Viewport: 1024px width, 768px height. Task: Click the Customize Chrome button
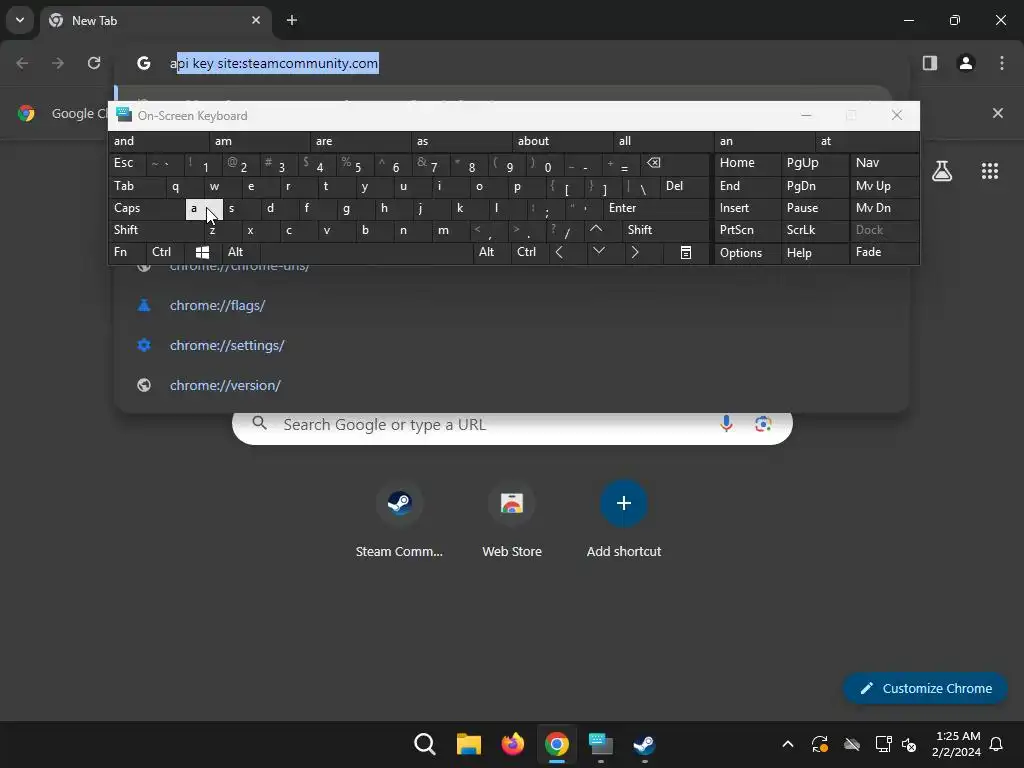(x=925, y=688)
